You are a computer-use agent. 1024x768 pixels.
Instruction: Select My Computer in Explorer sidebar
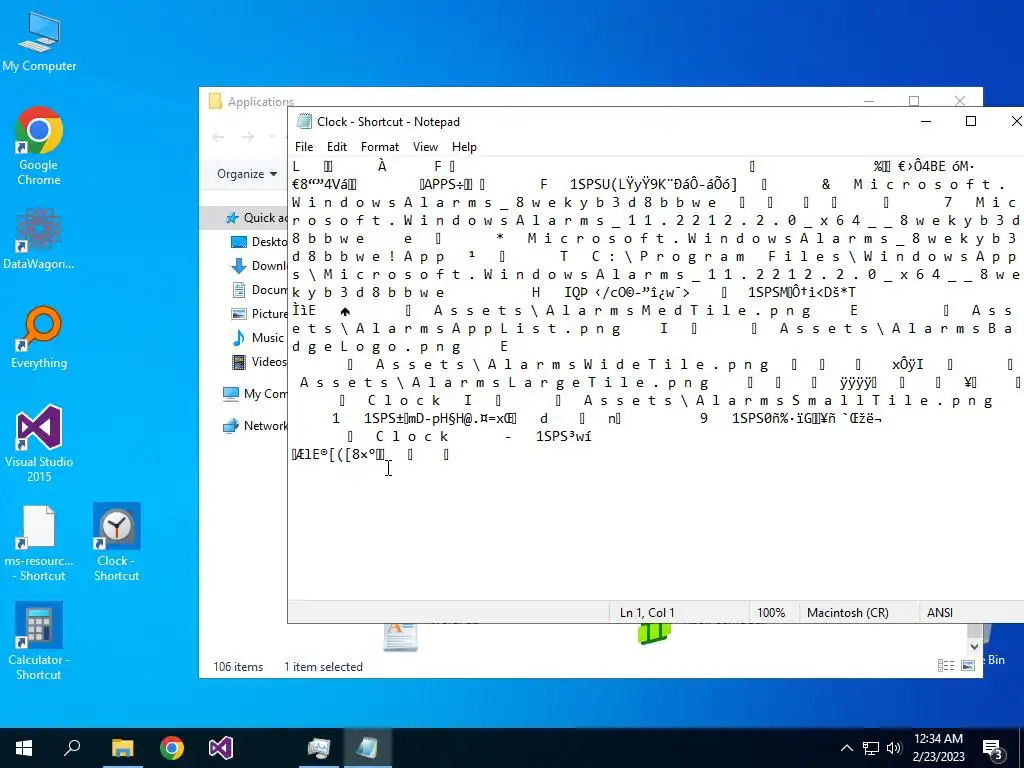point(255,394)
